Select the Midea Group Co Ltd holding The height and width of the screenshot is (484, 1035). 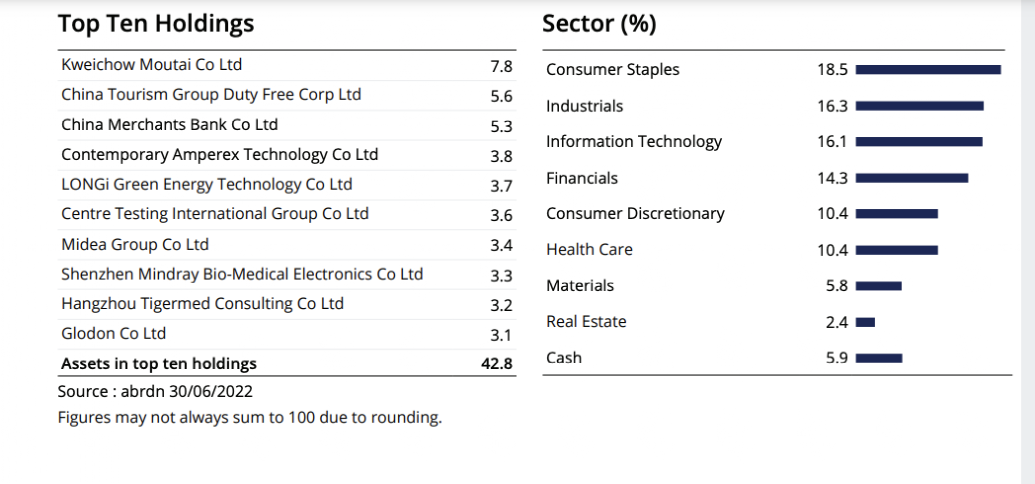click(x=135, y=244)
